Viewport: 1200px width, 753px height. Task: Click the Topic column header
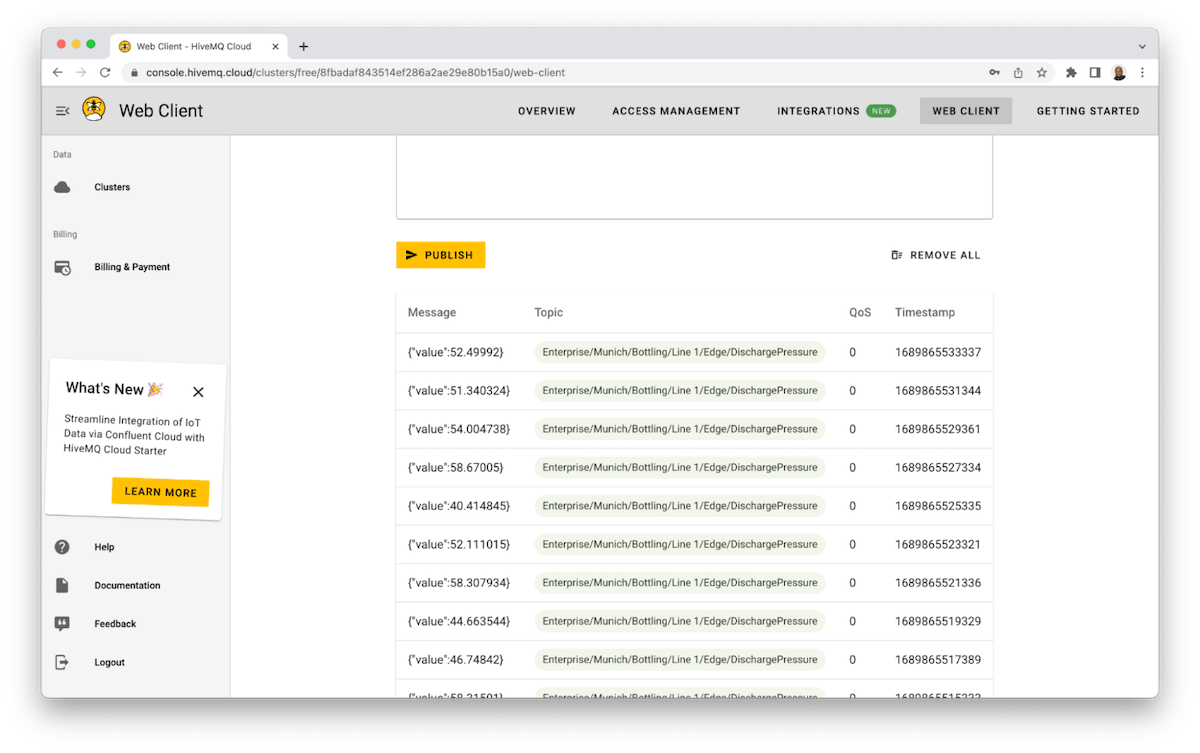click(x=549, y=312)
